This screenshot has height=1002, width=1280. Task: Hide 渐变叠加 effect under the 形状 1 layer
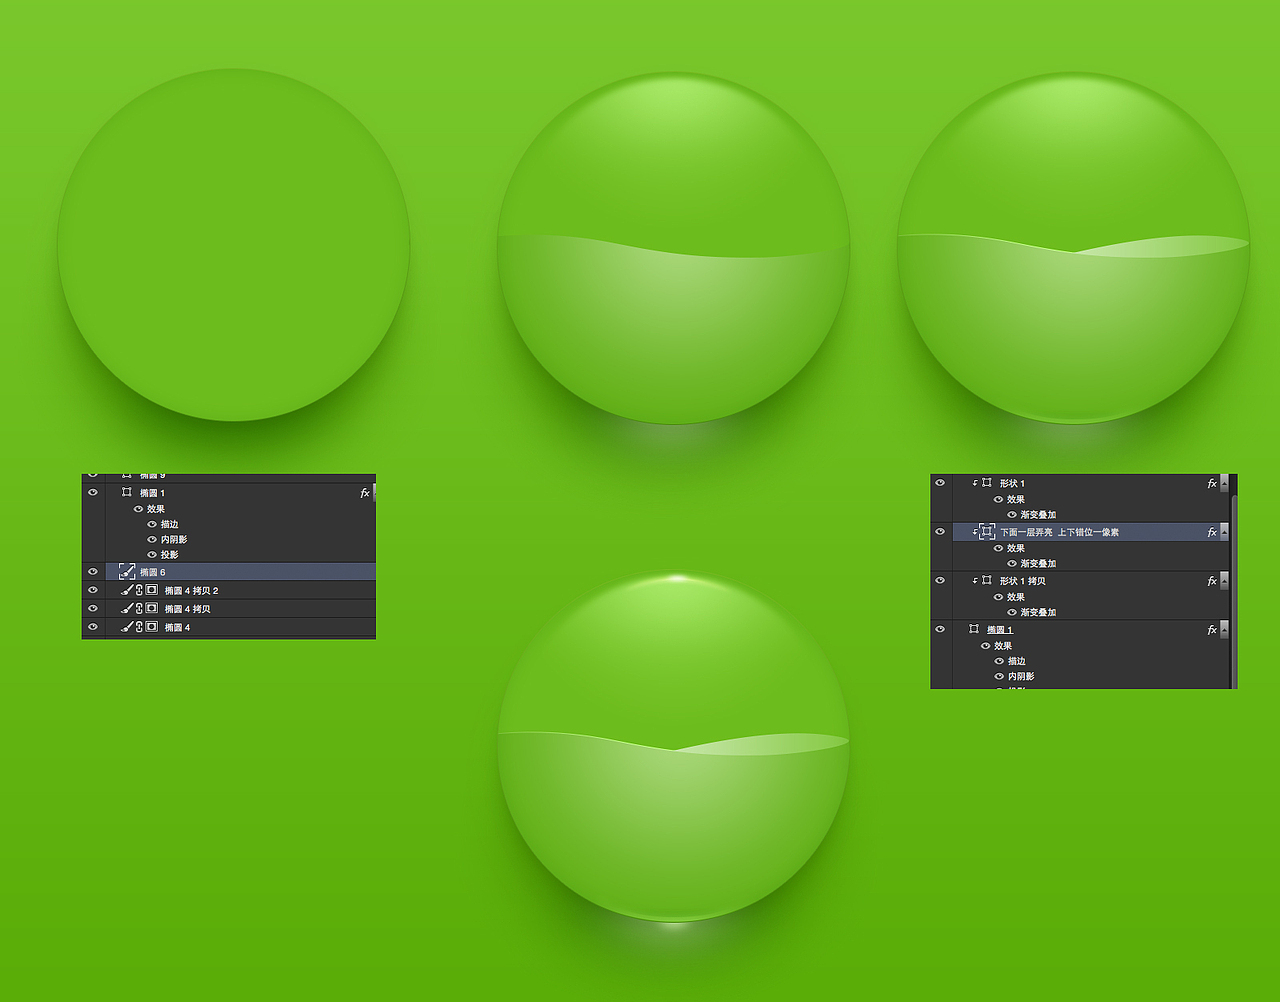(1012, 515)
